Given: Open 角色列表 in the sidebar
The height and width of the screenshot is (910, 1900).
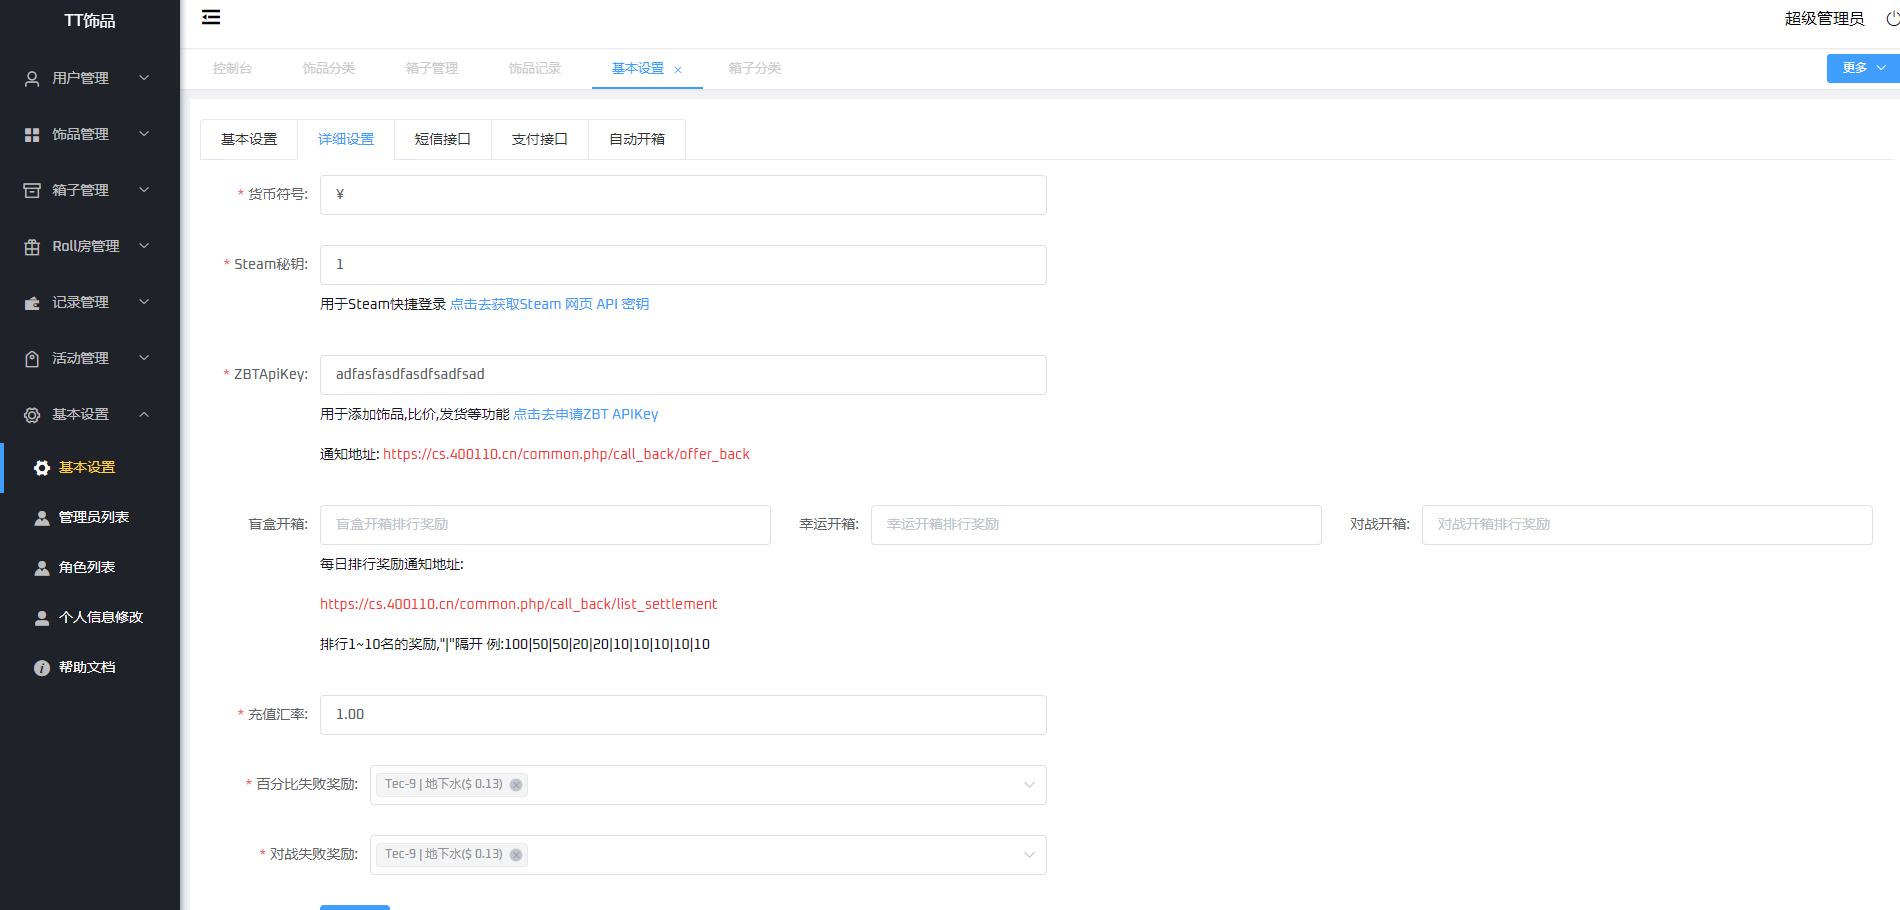Looking at the screenshot, I should [87, 567].
